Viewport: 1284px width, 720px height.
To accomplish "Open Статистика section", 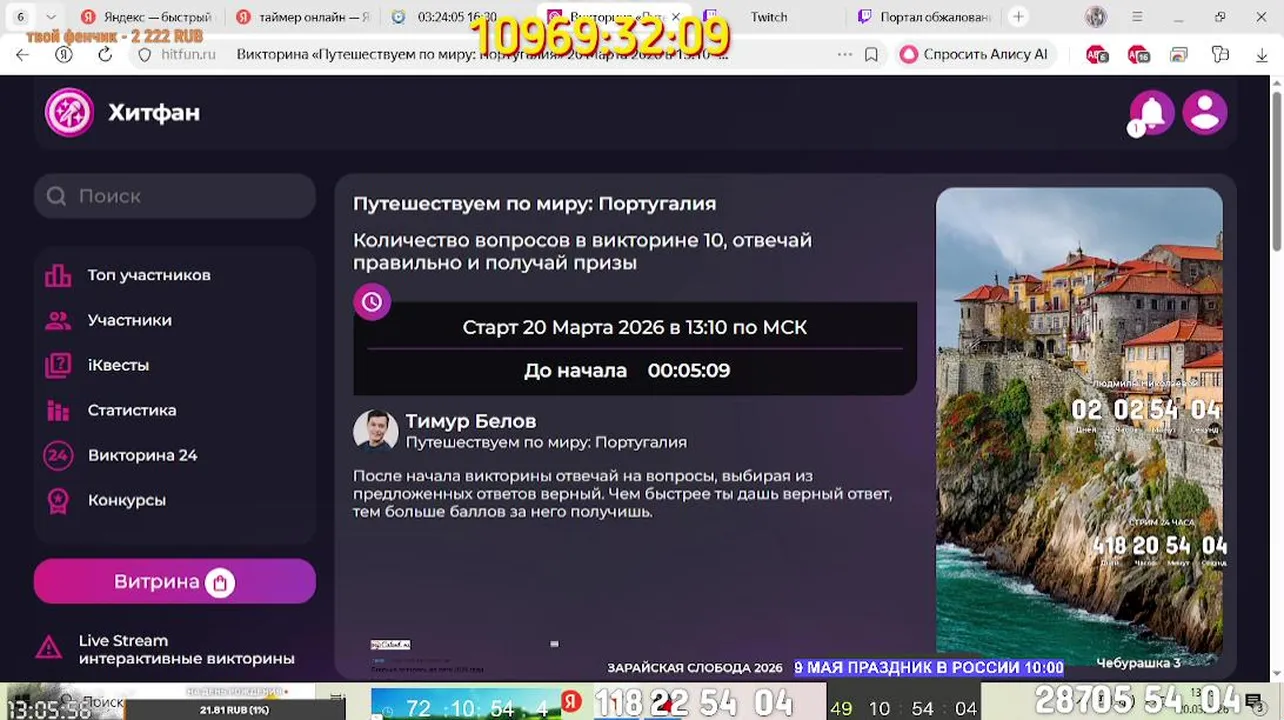I will [132, 410].
